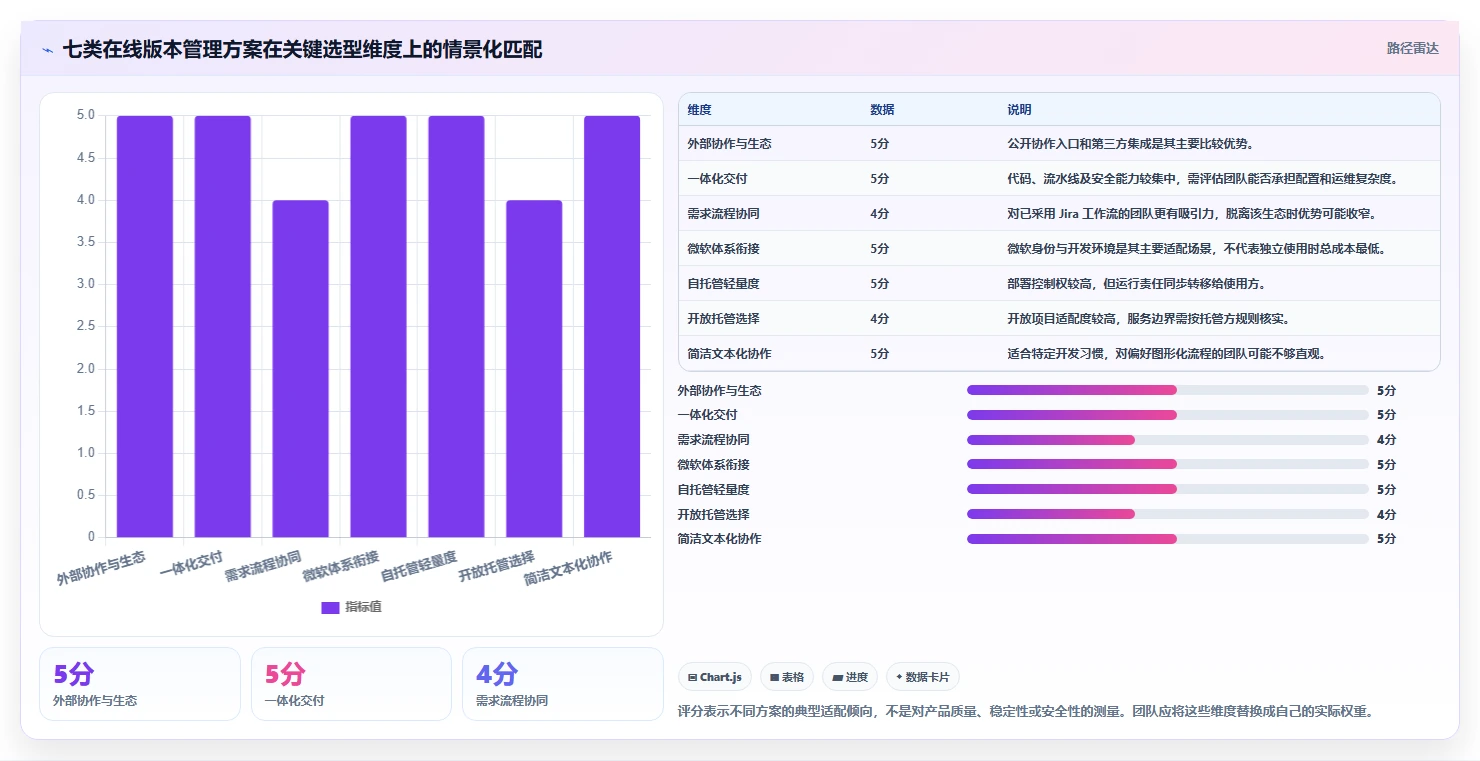Select the 数据卡片 tag pill
Screen dimensions: 1480x761
click(x=922, y=677)
